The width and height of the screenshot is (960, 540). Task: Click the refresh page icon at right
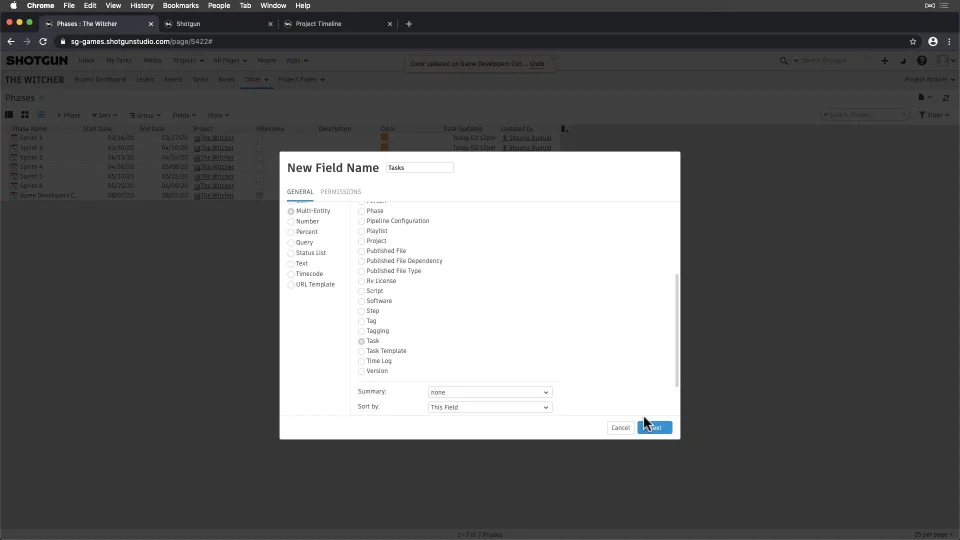[x=946, y=98]
